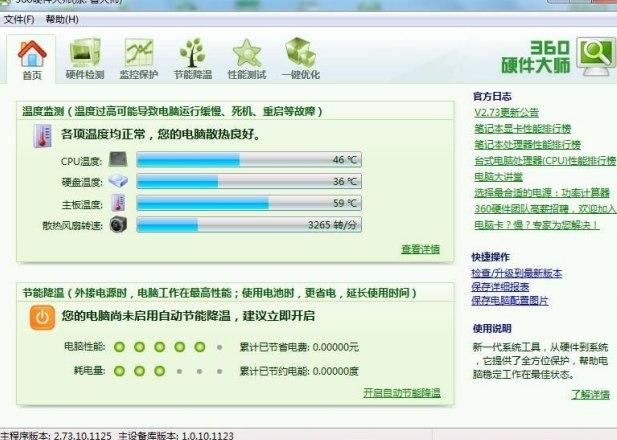Click the 主设备库版本 1.0.10.1123 status text
617x440 pixels.
coord(176,436)
